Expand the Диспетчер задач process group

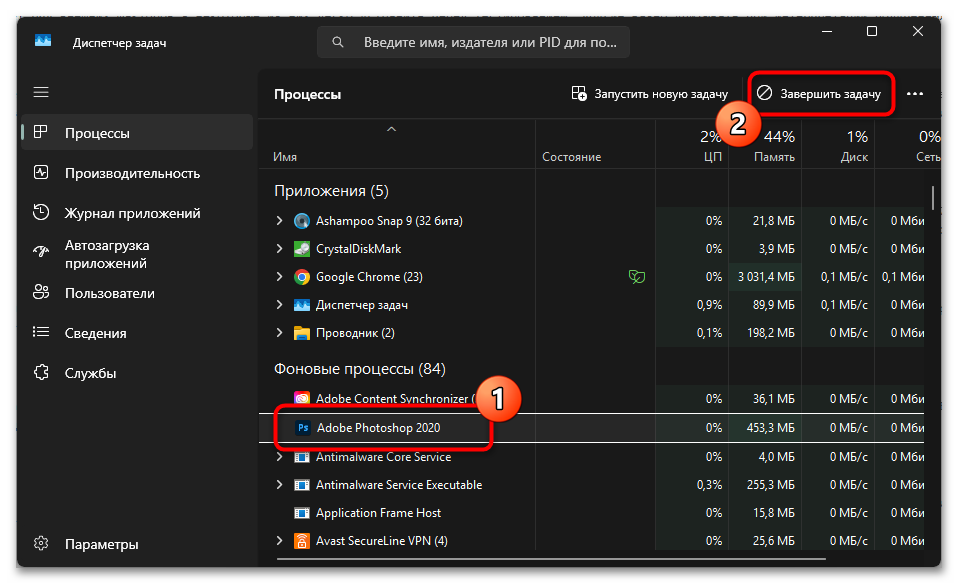coord(280,305)
